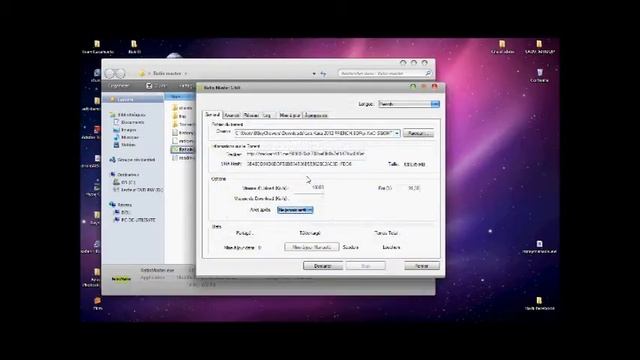Click the folder icon in Explorer address bar
The height and width of the screenshot is (360, 640).
142,73
